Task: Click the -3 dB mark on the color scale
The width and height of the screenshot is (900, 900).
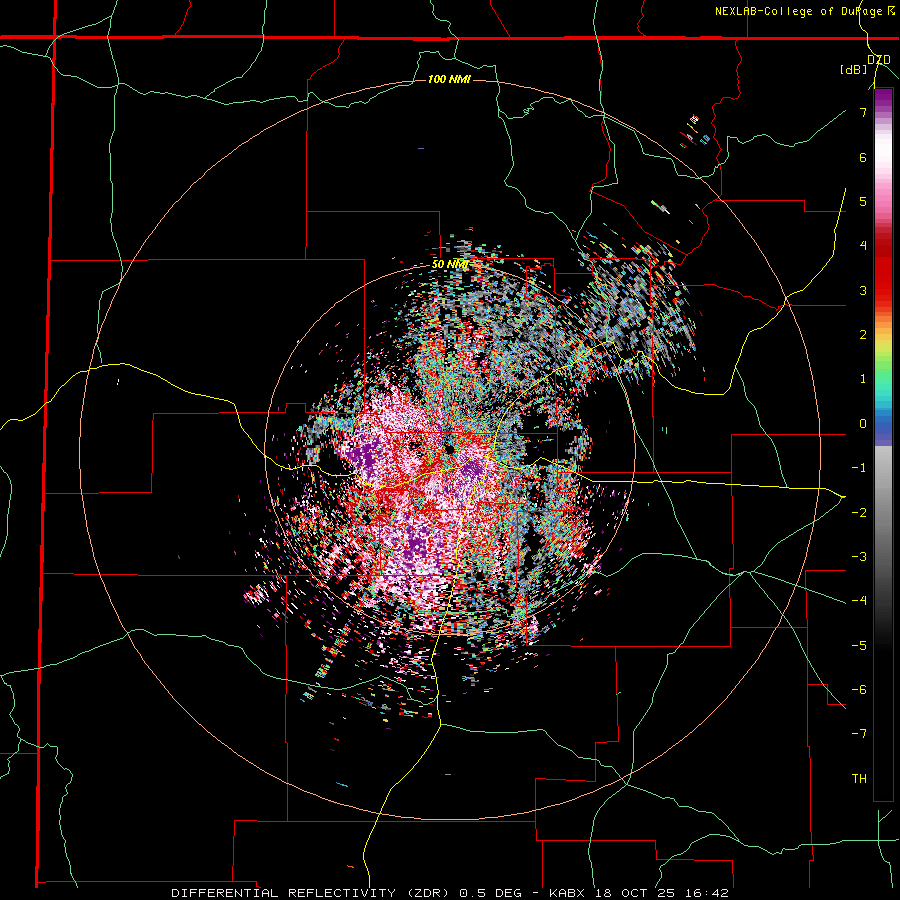Action: coord(859,557)
